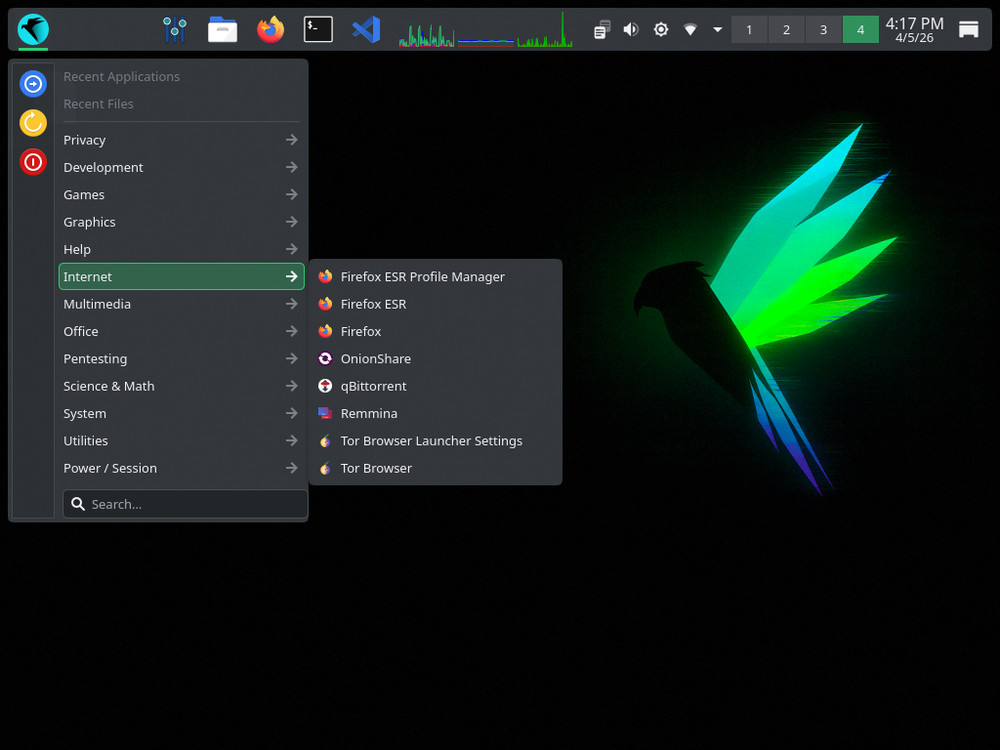Open the Power / Session menu category
The height and width of the screenshot is (750, 1000).
pyautogui.click(x=110, y=467)
